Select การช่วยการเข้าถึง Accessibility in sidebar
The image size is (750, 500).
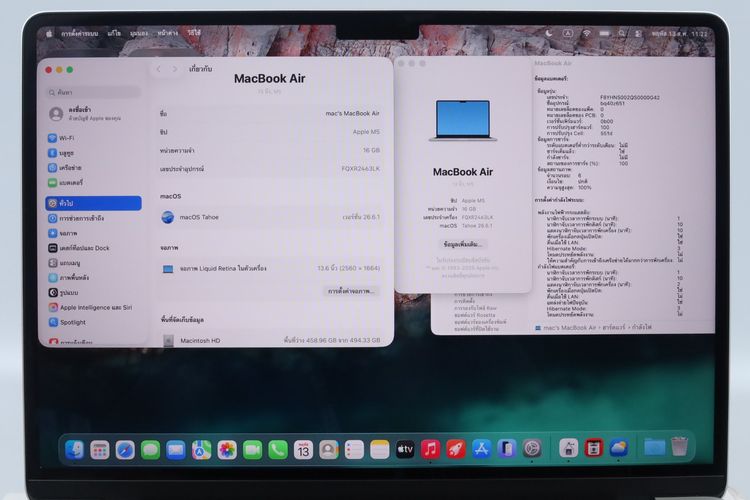coord(93,218)
